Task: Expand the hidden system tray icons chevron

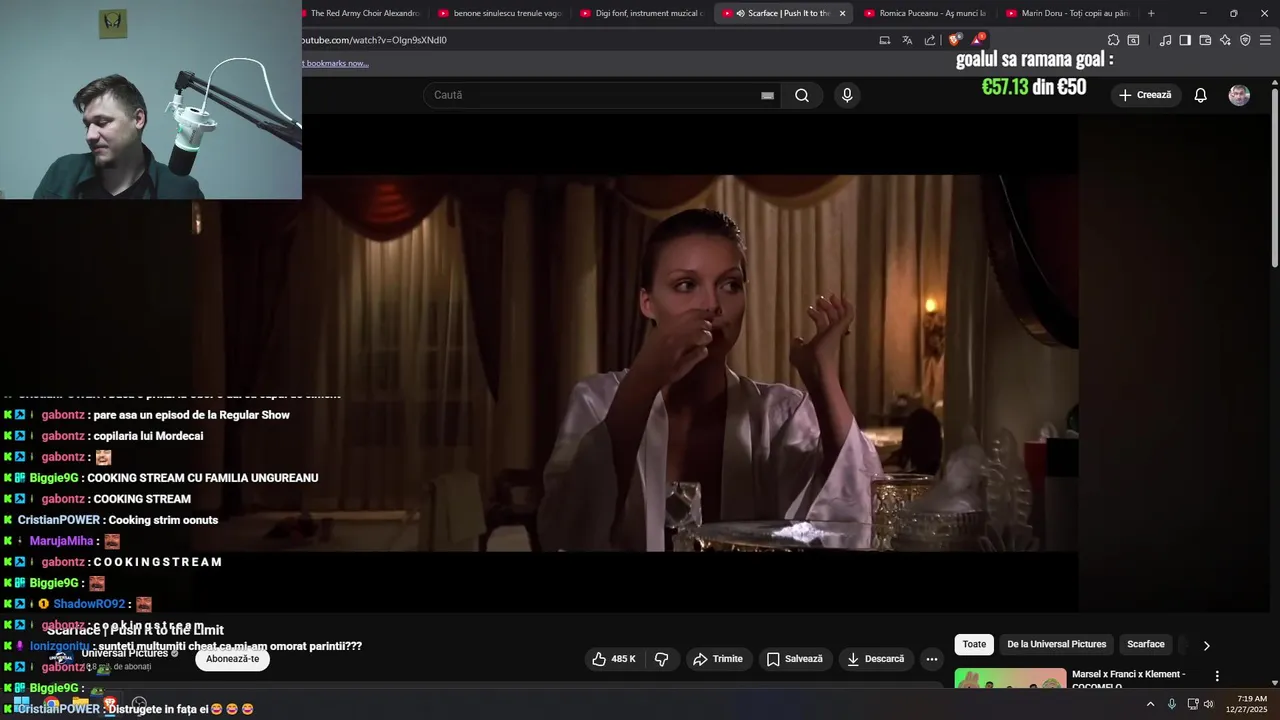Action: (x=1150, y=704)
